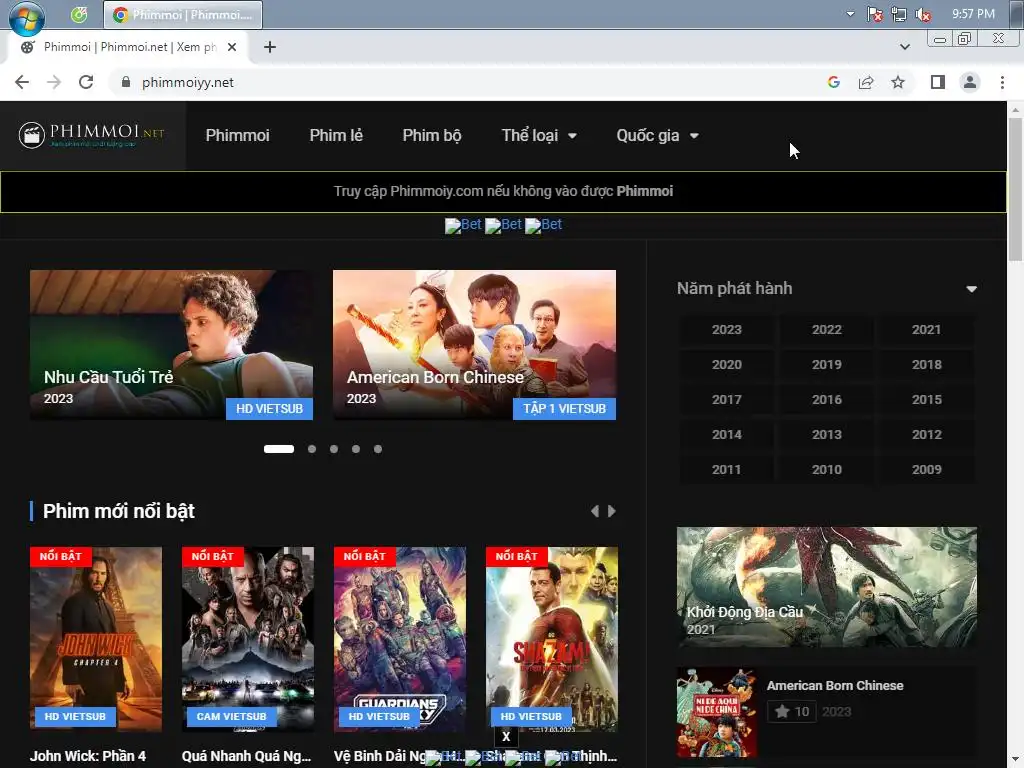The image size is (1024, 768).
Task: Click the padlock site info icon
Action: coord(126,82)
